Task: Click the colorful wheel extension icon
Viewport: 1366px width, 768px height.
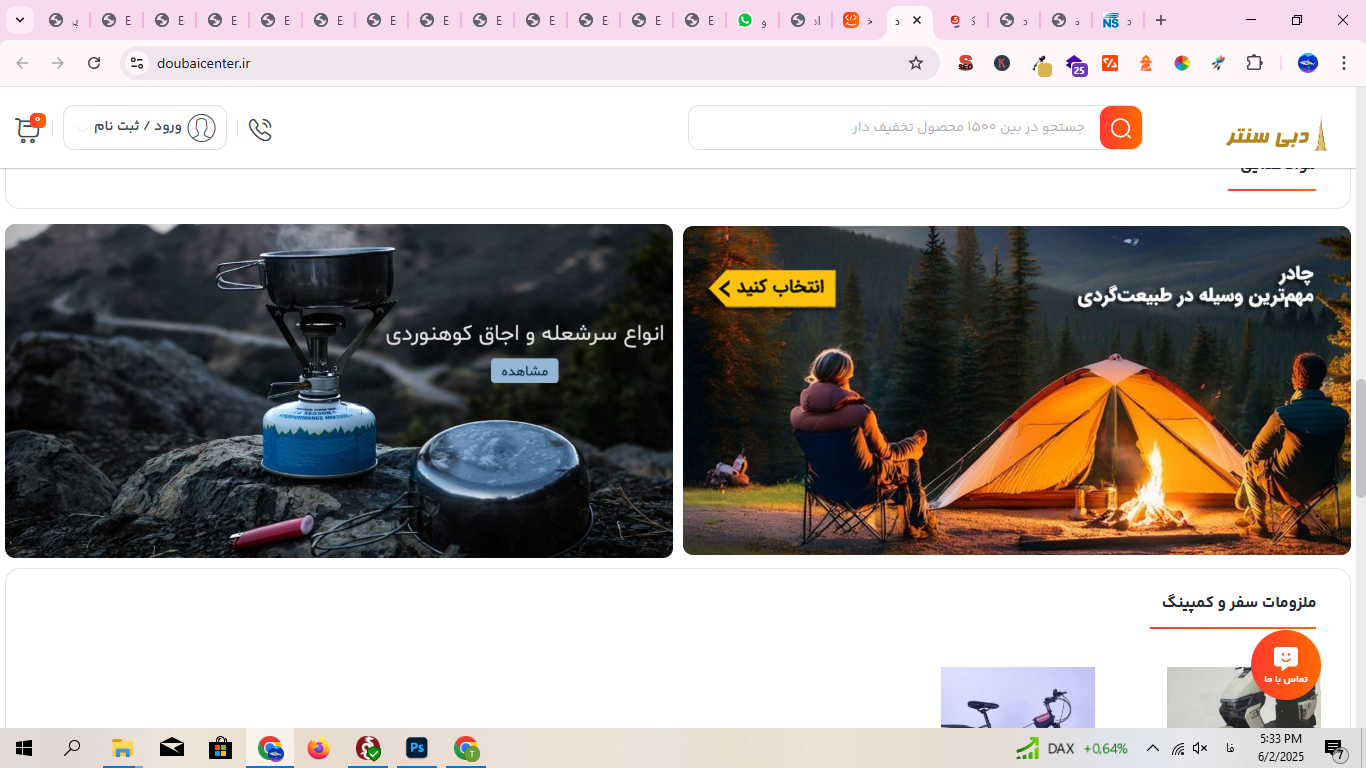Action: (1182, 63)
